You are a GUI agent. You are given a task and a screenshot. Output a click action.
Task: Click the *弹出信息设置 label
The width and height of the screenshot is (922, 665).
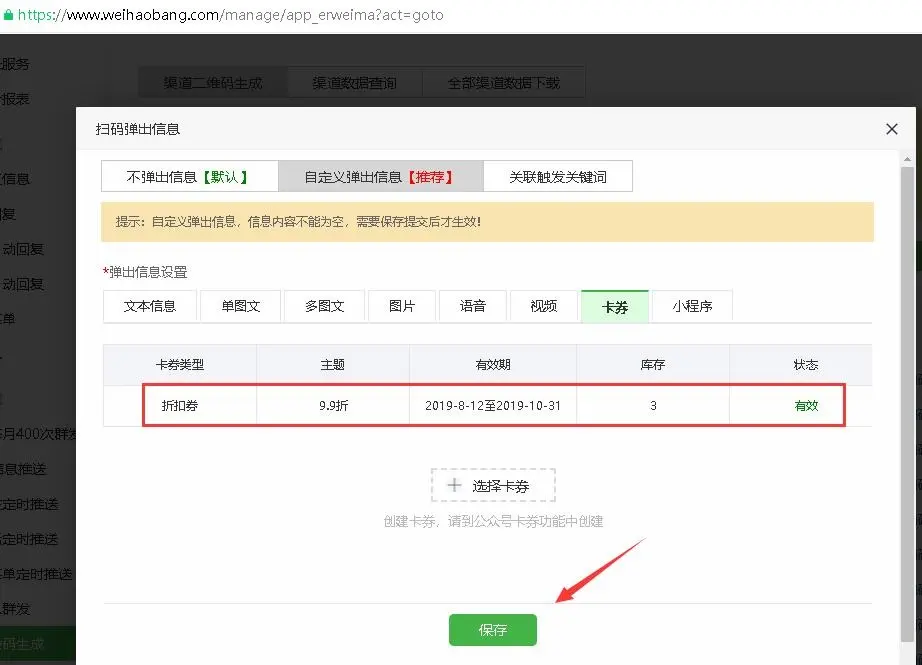click(x=145, y=272)
